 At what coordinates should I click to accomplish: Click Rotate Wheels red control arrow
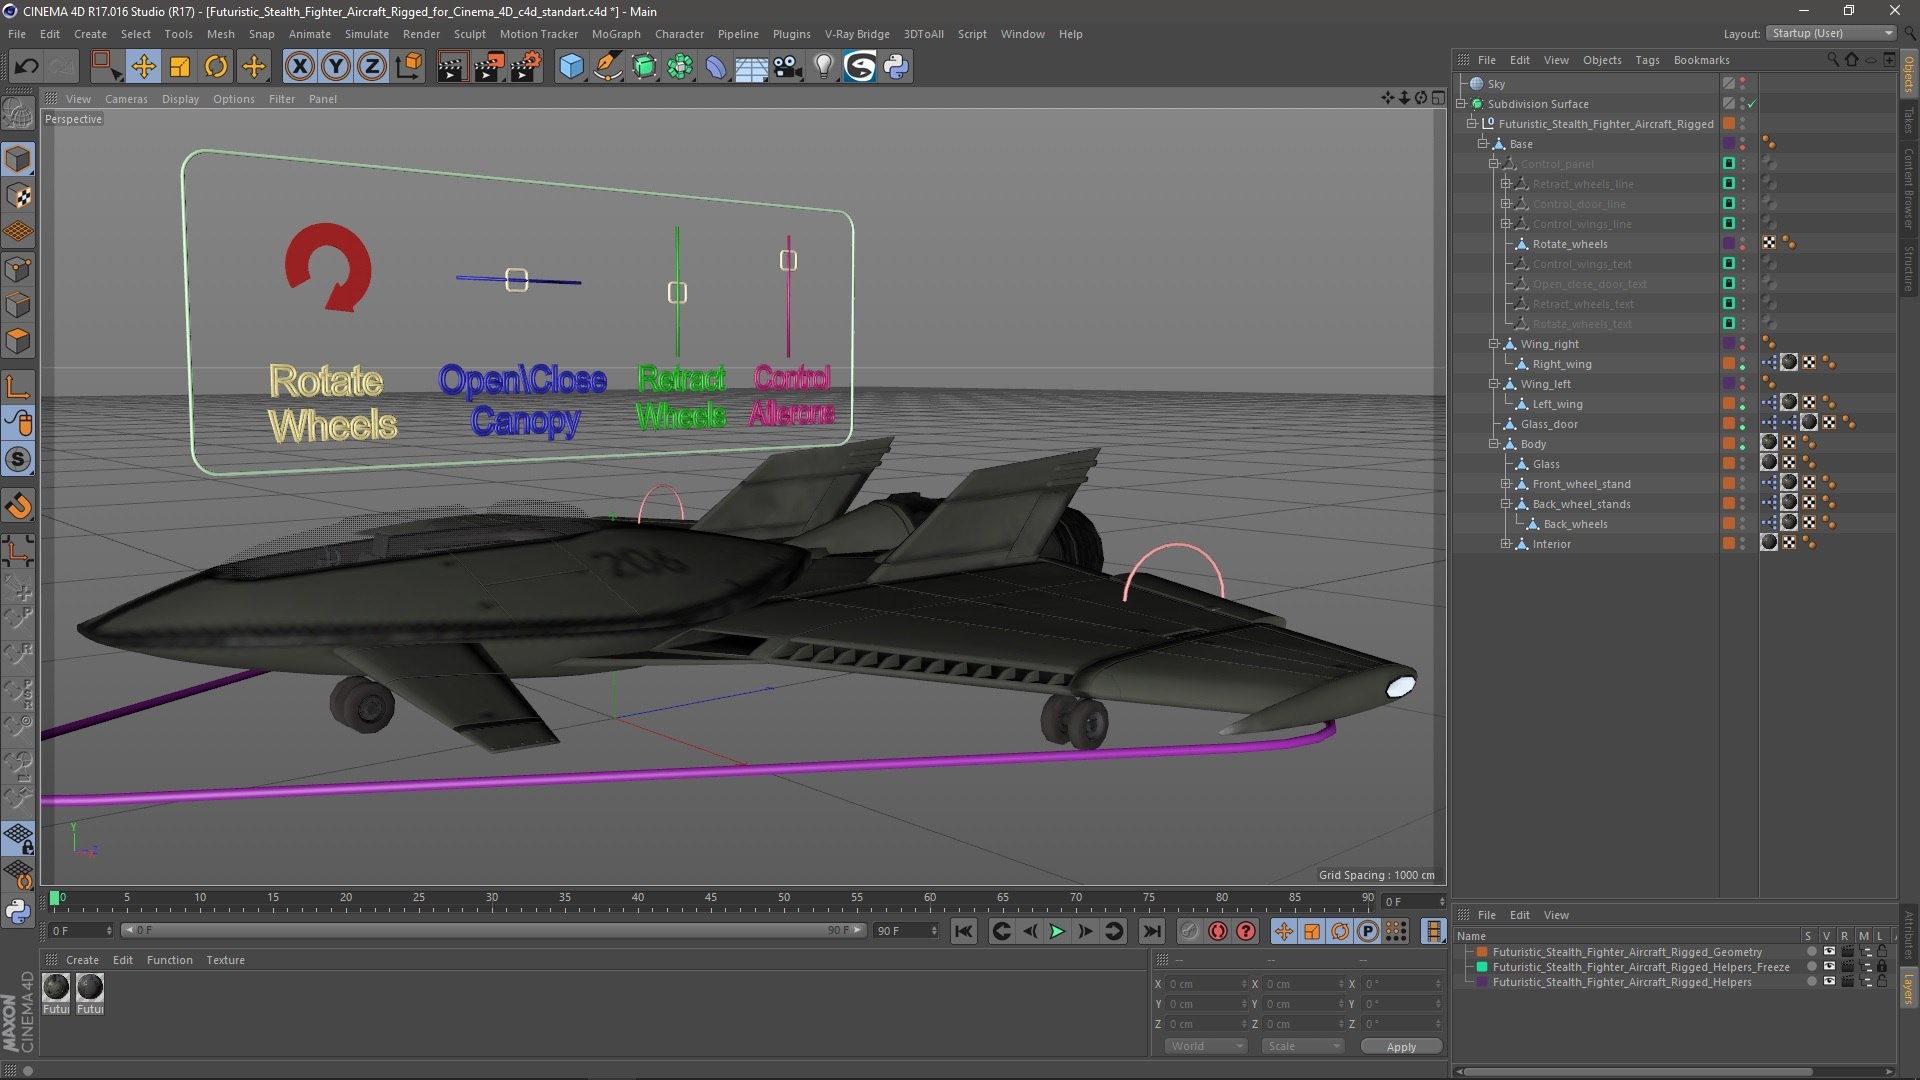328,268
